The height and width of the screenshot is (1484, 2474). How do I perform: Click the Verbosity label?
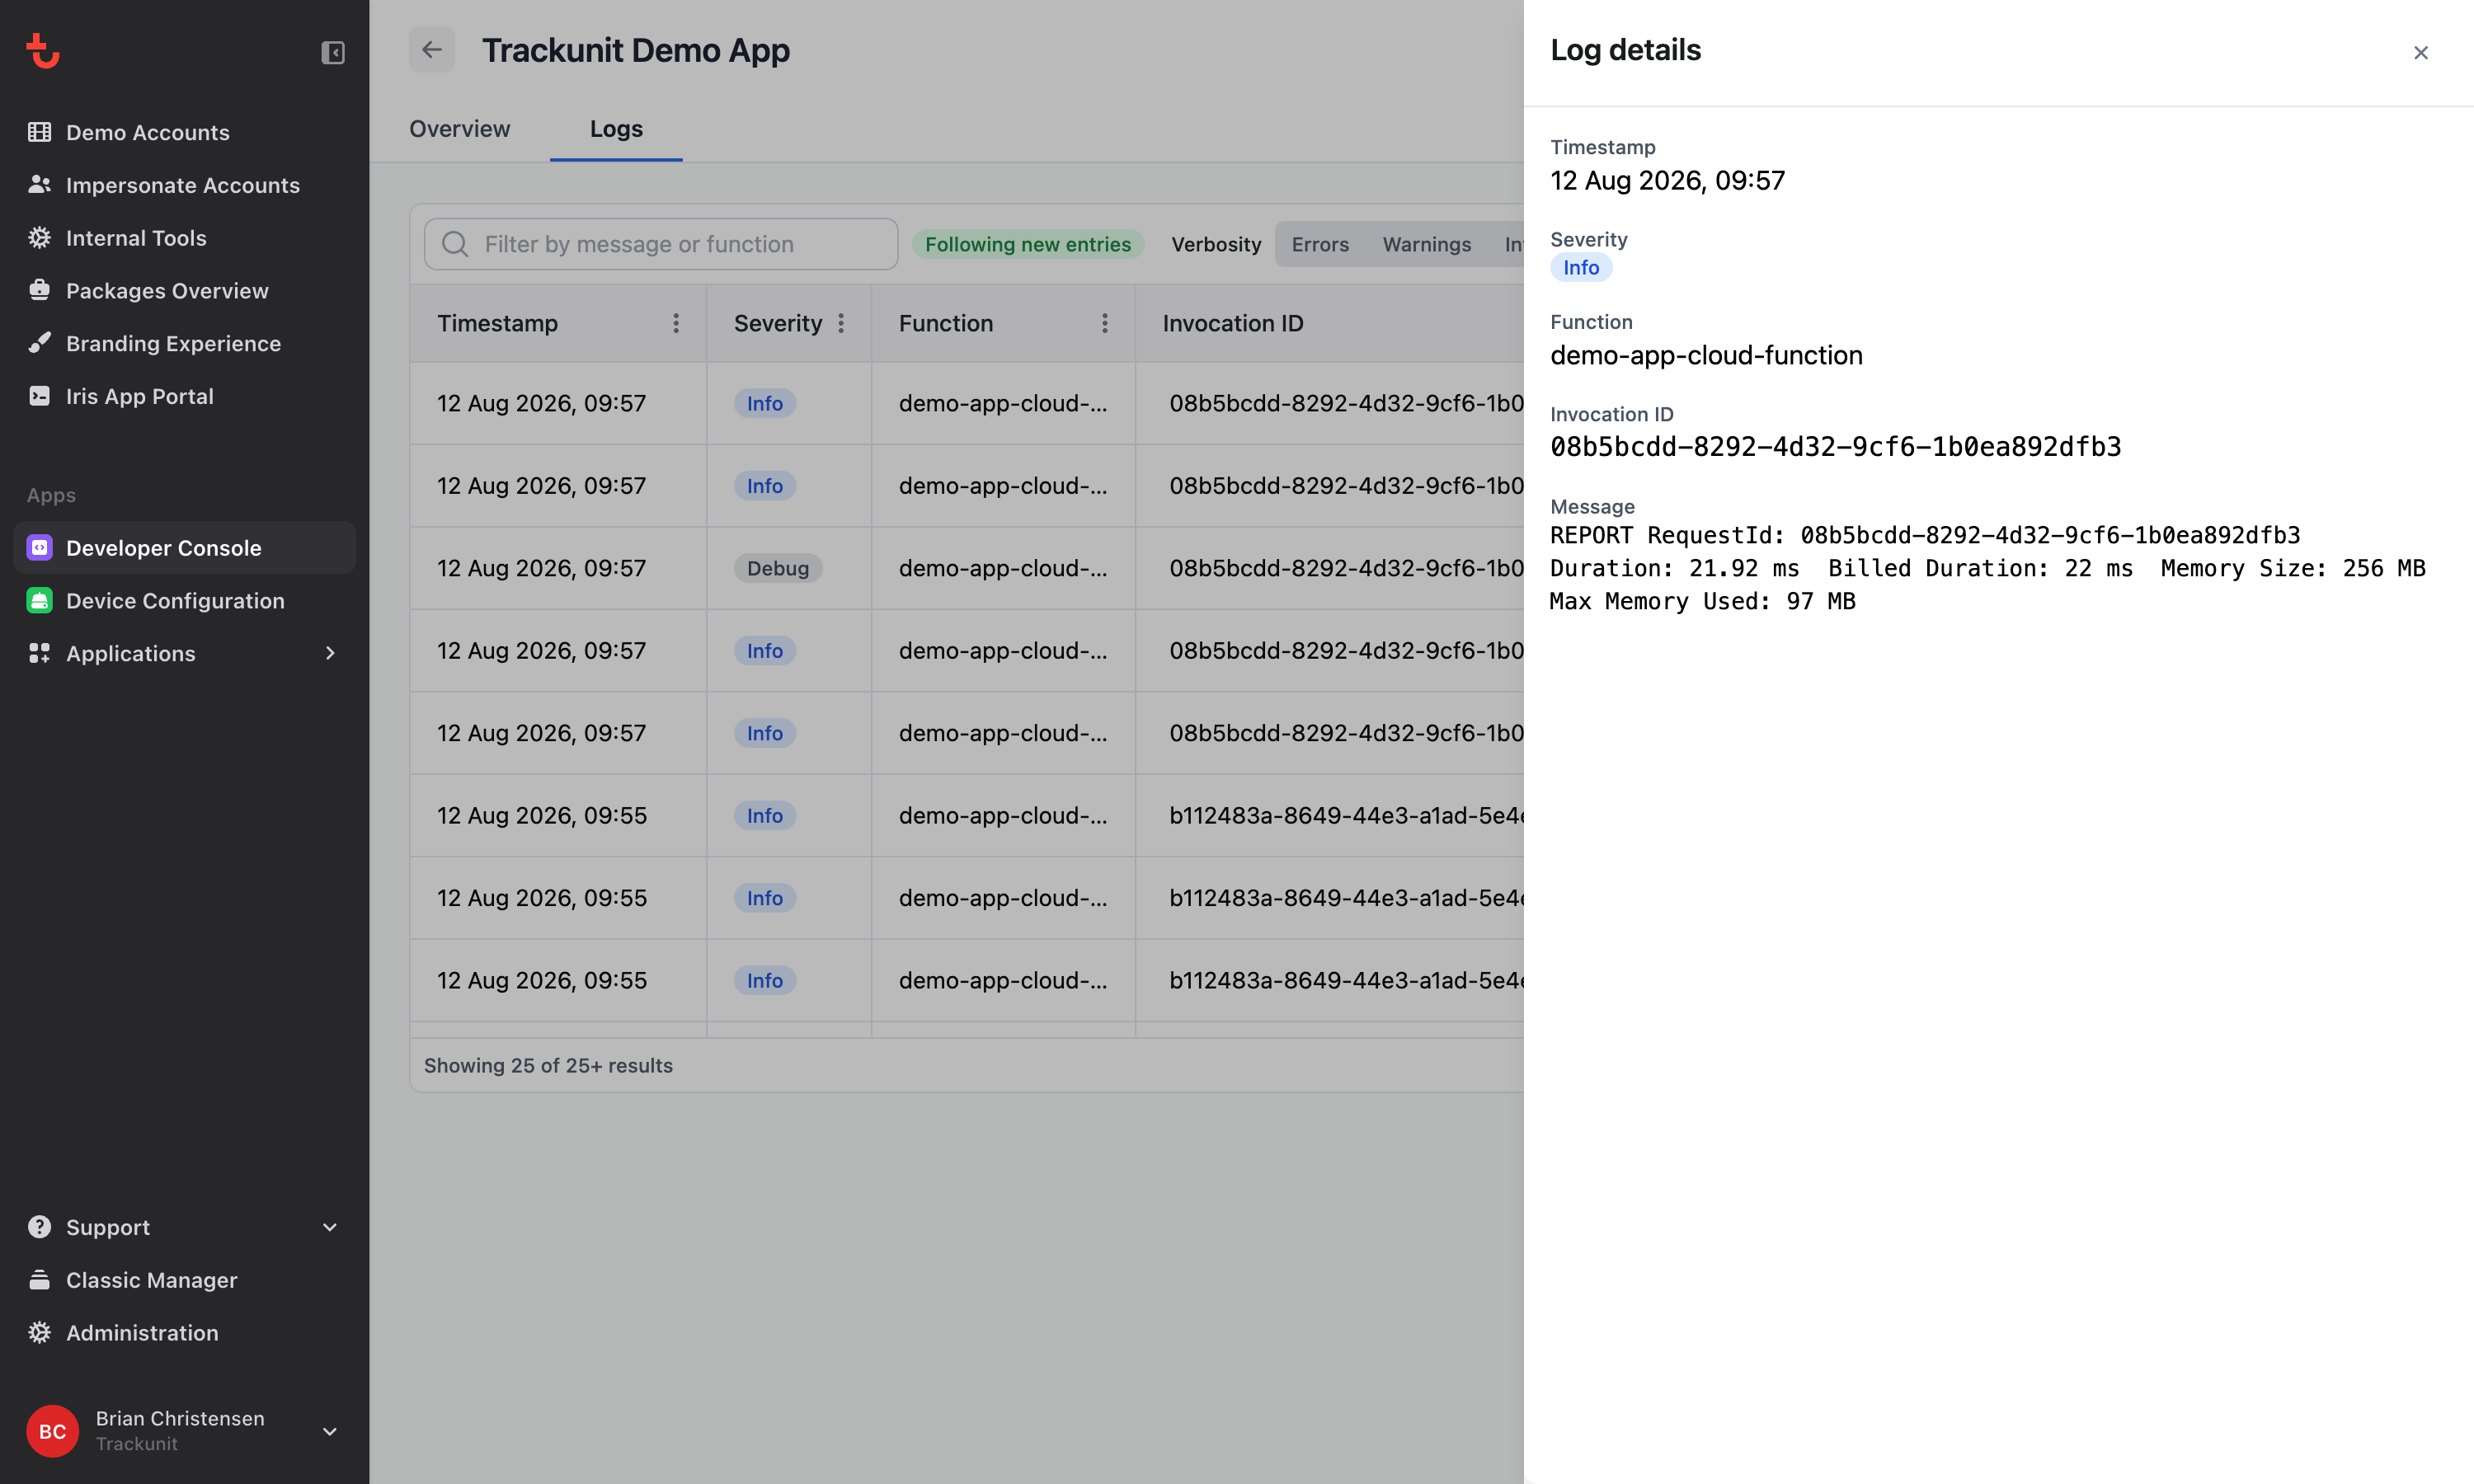tap(1216, 244)
